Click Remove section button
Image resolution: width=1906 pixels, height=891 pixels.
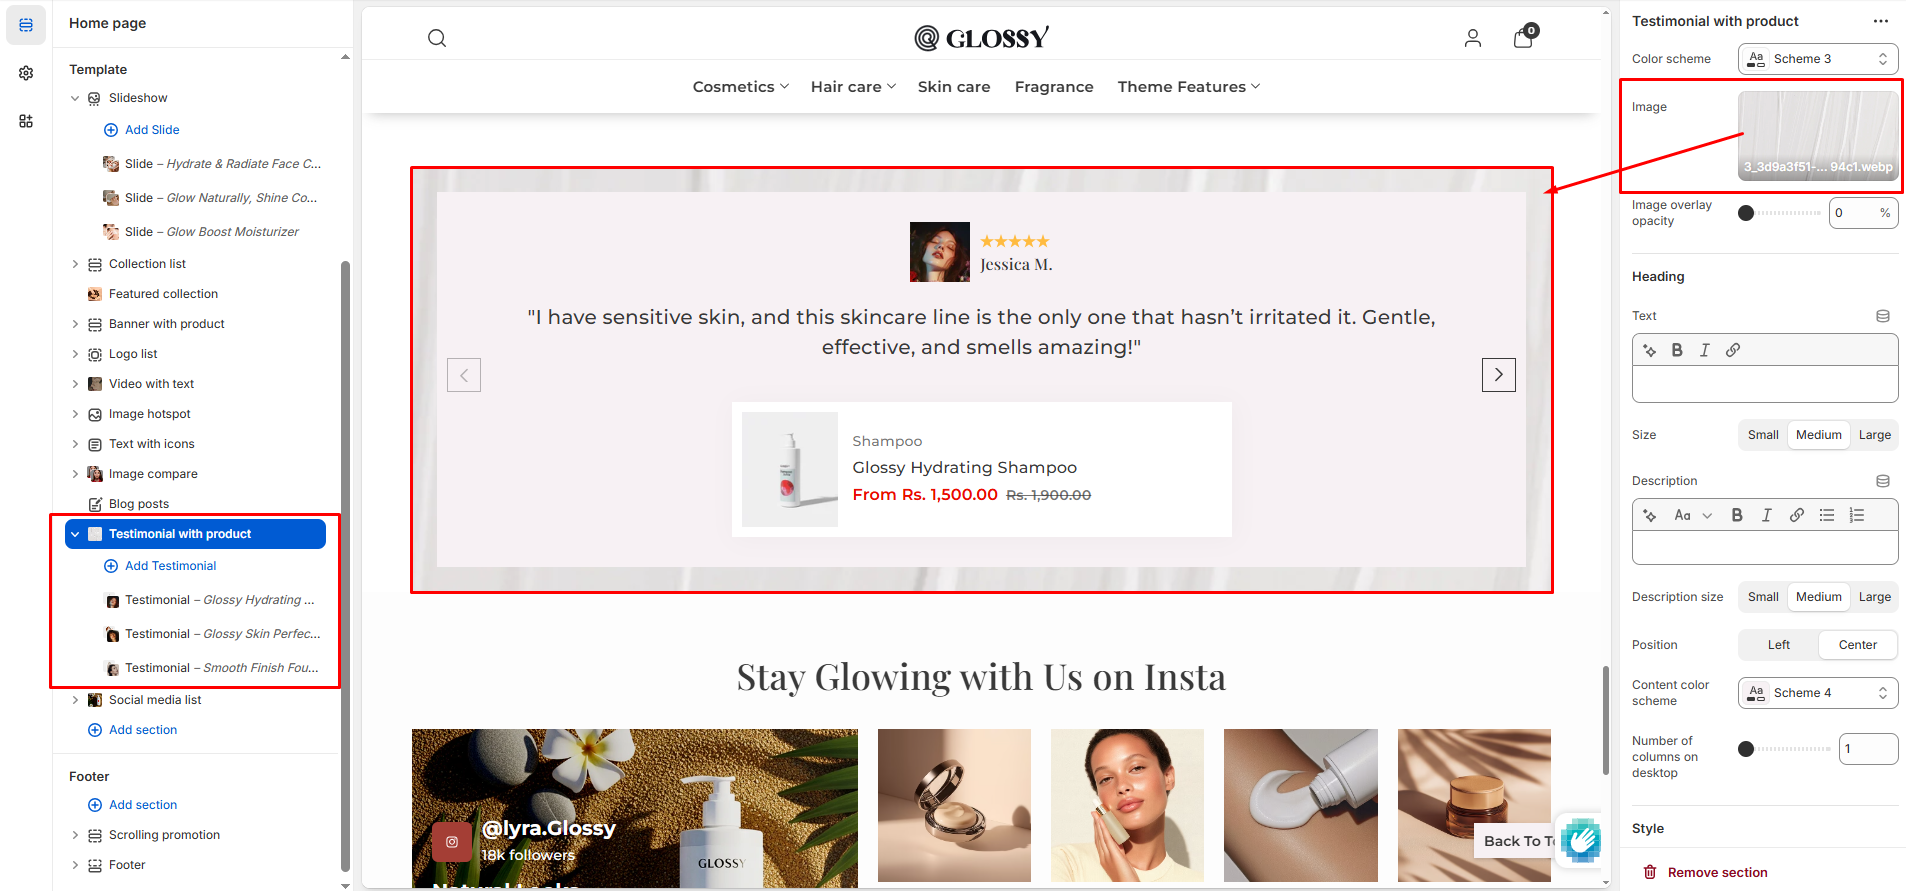pos(1705,872)
